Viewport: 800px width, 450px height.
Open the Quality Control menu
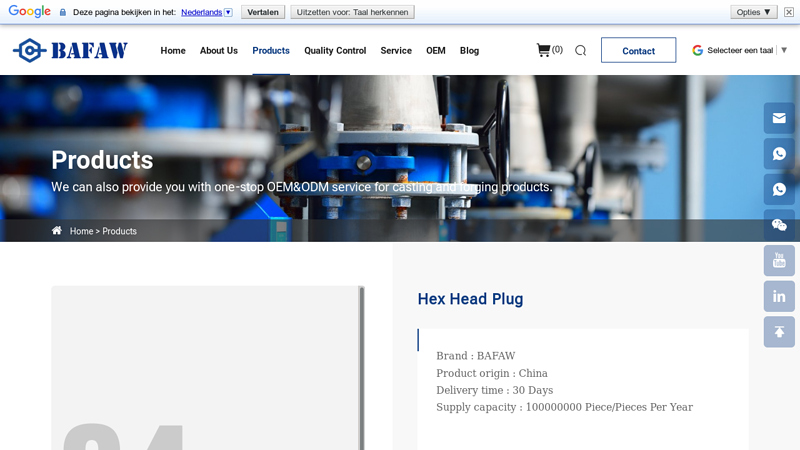[335, 51]
